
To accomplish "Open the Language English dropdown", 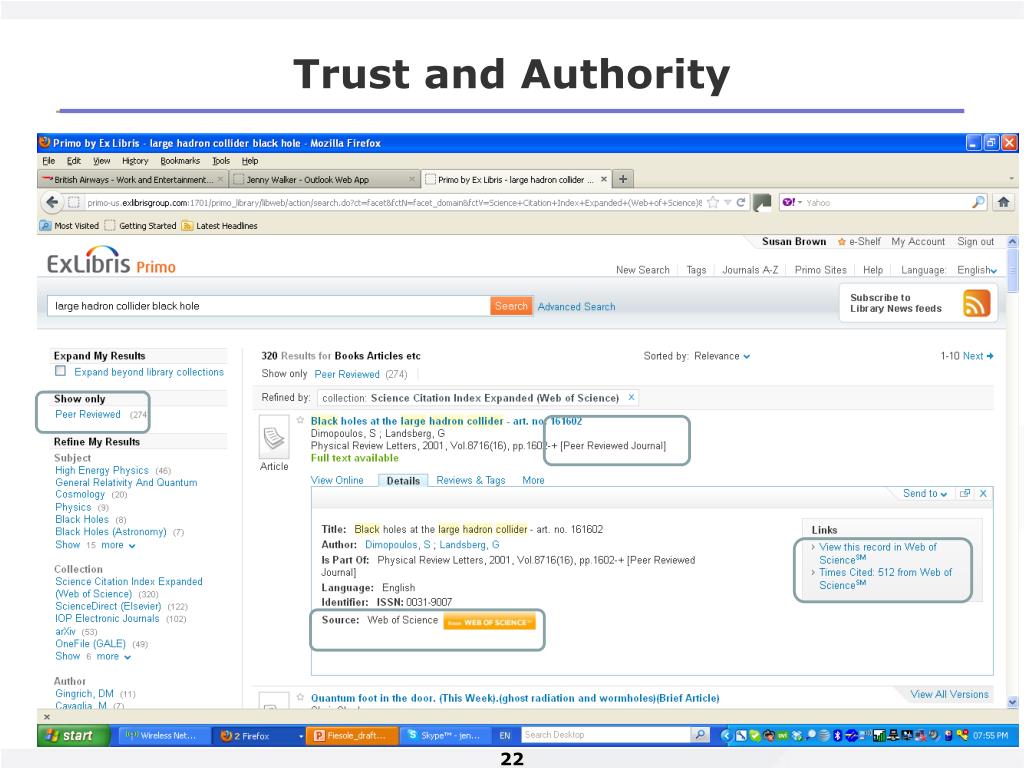I will coord(977,270).
